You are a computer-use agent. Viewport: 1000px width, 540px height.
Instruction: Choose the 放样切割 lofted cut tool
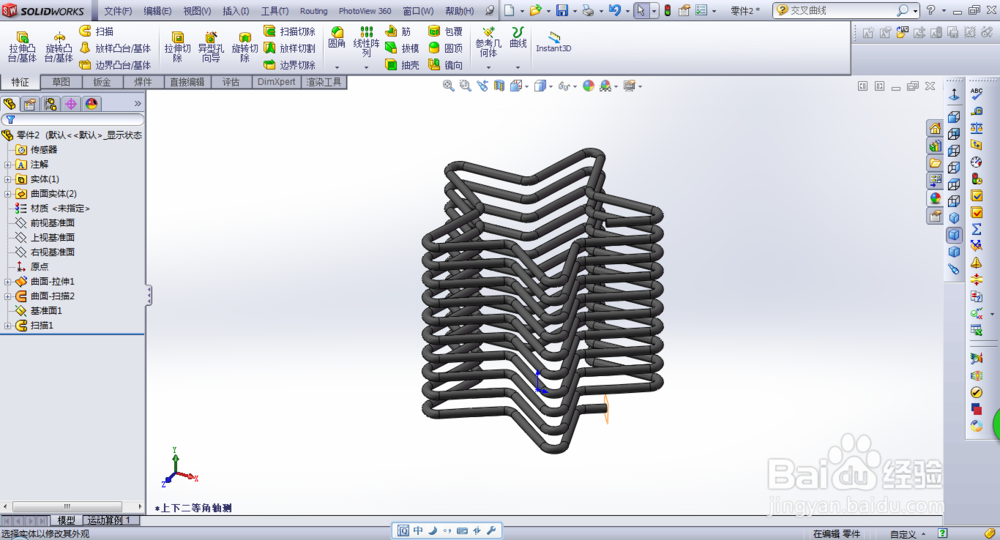(290, 48)
